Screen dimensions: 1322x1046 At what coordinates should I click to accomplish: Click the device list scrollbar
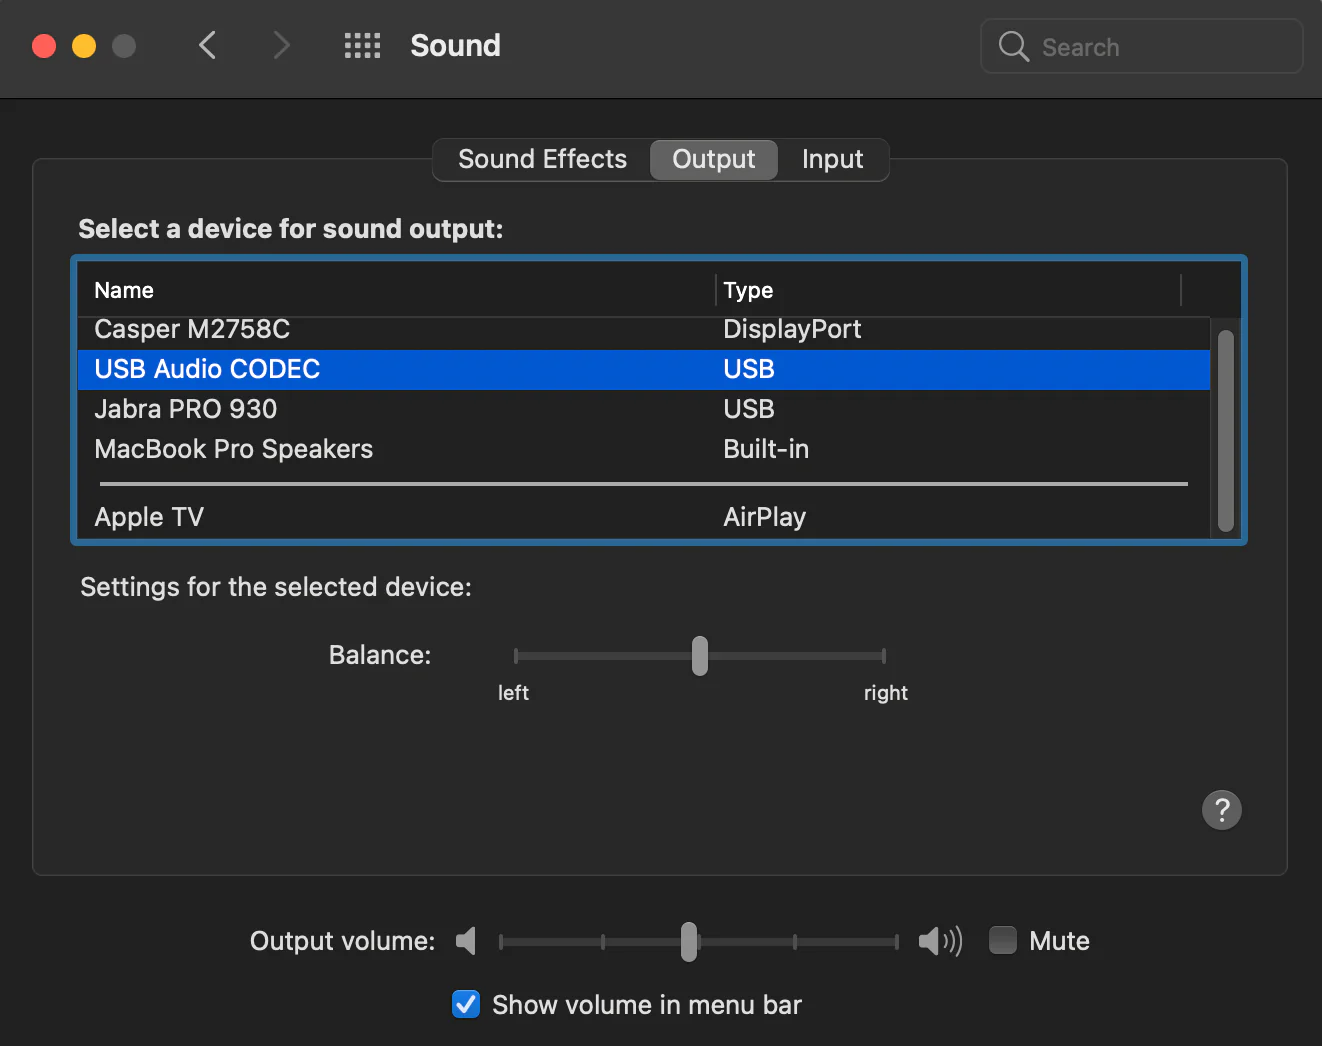point(1225,430)
